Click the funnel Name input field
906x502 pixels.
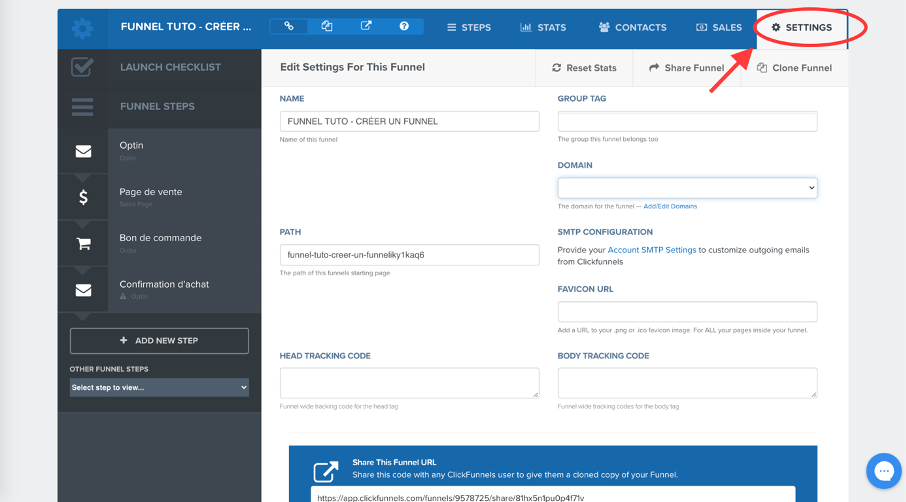410,121
